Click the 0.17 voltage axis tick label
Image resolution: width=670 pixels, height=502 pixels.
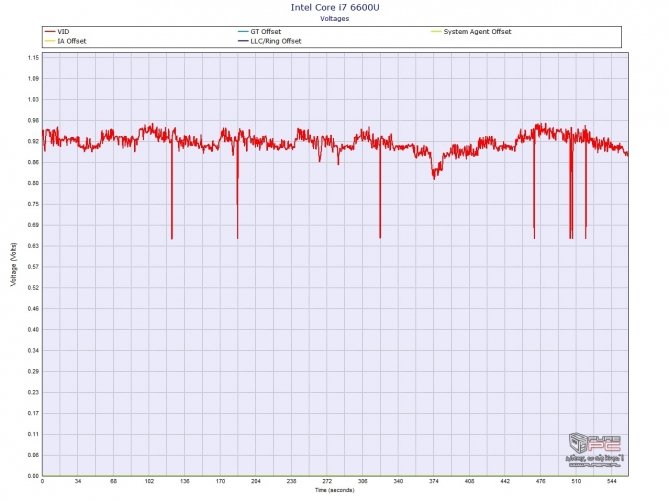pos(33,414)
